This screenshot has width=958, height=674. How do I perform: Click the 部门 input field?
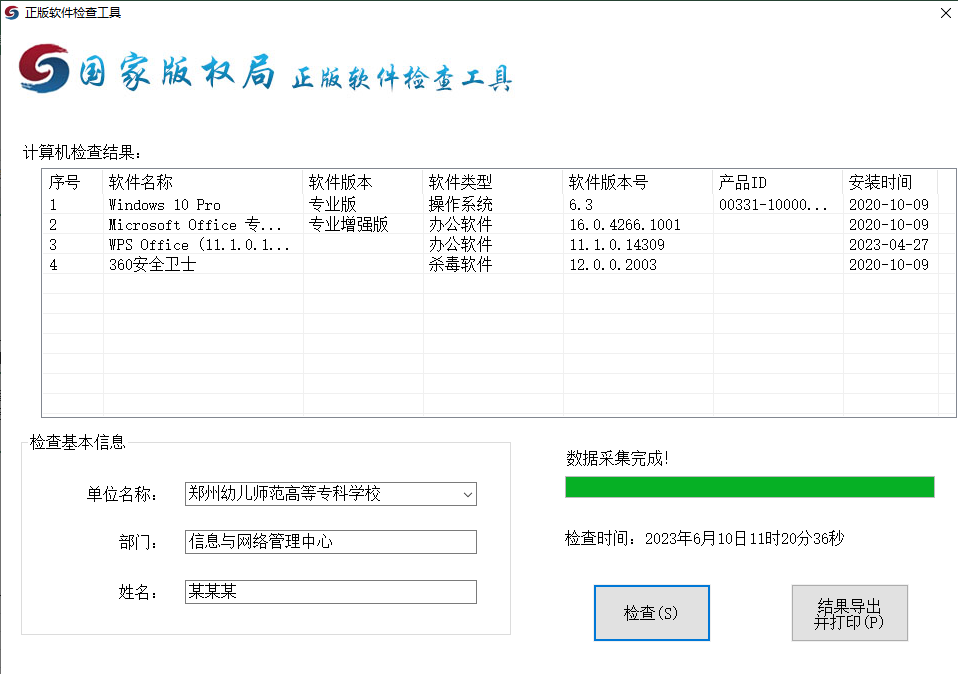pyautogui.click(x=331, y=542)
